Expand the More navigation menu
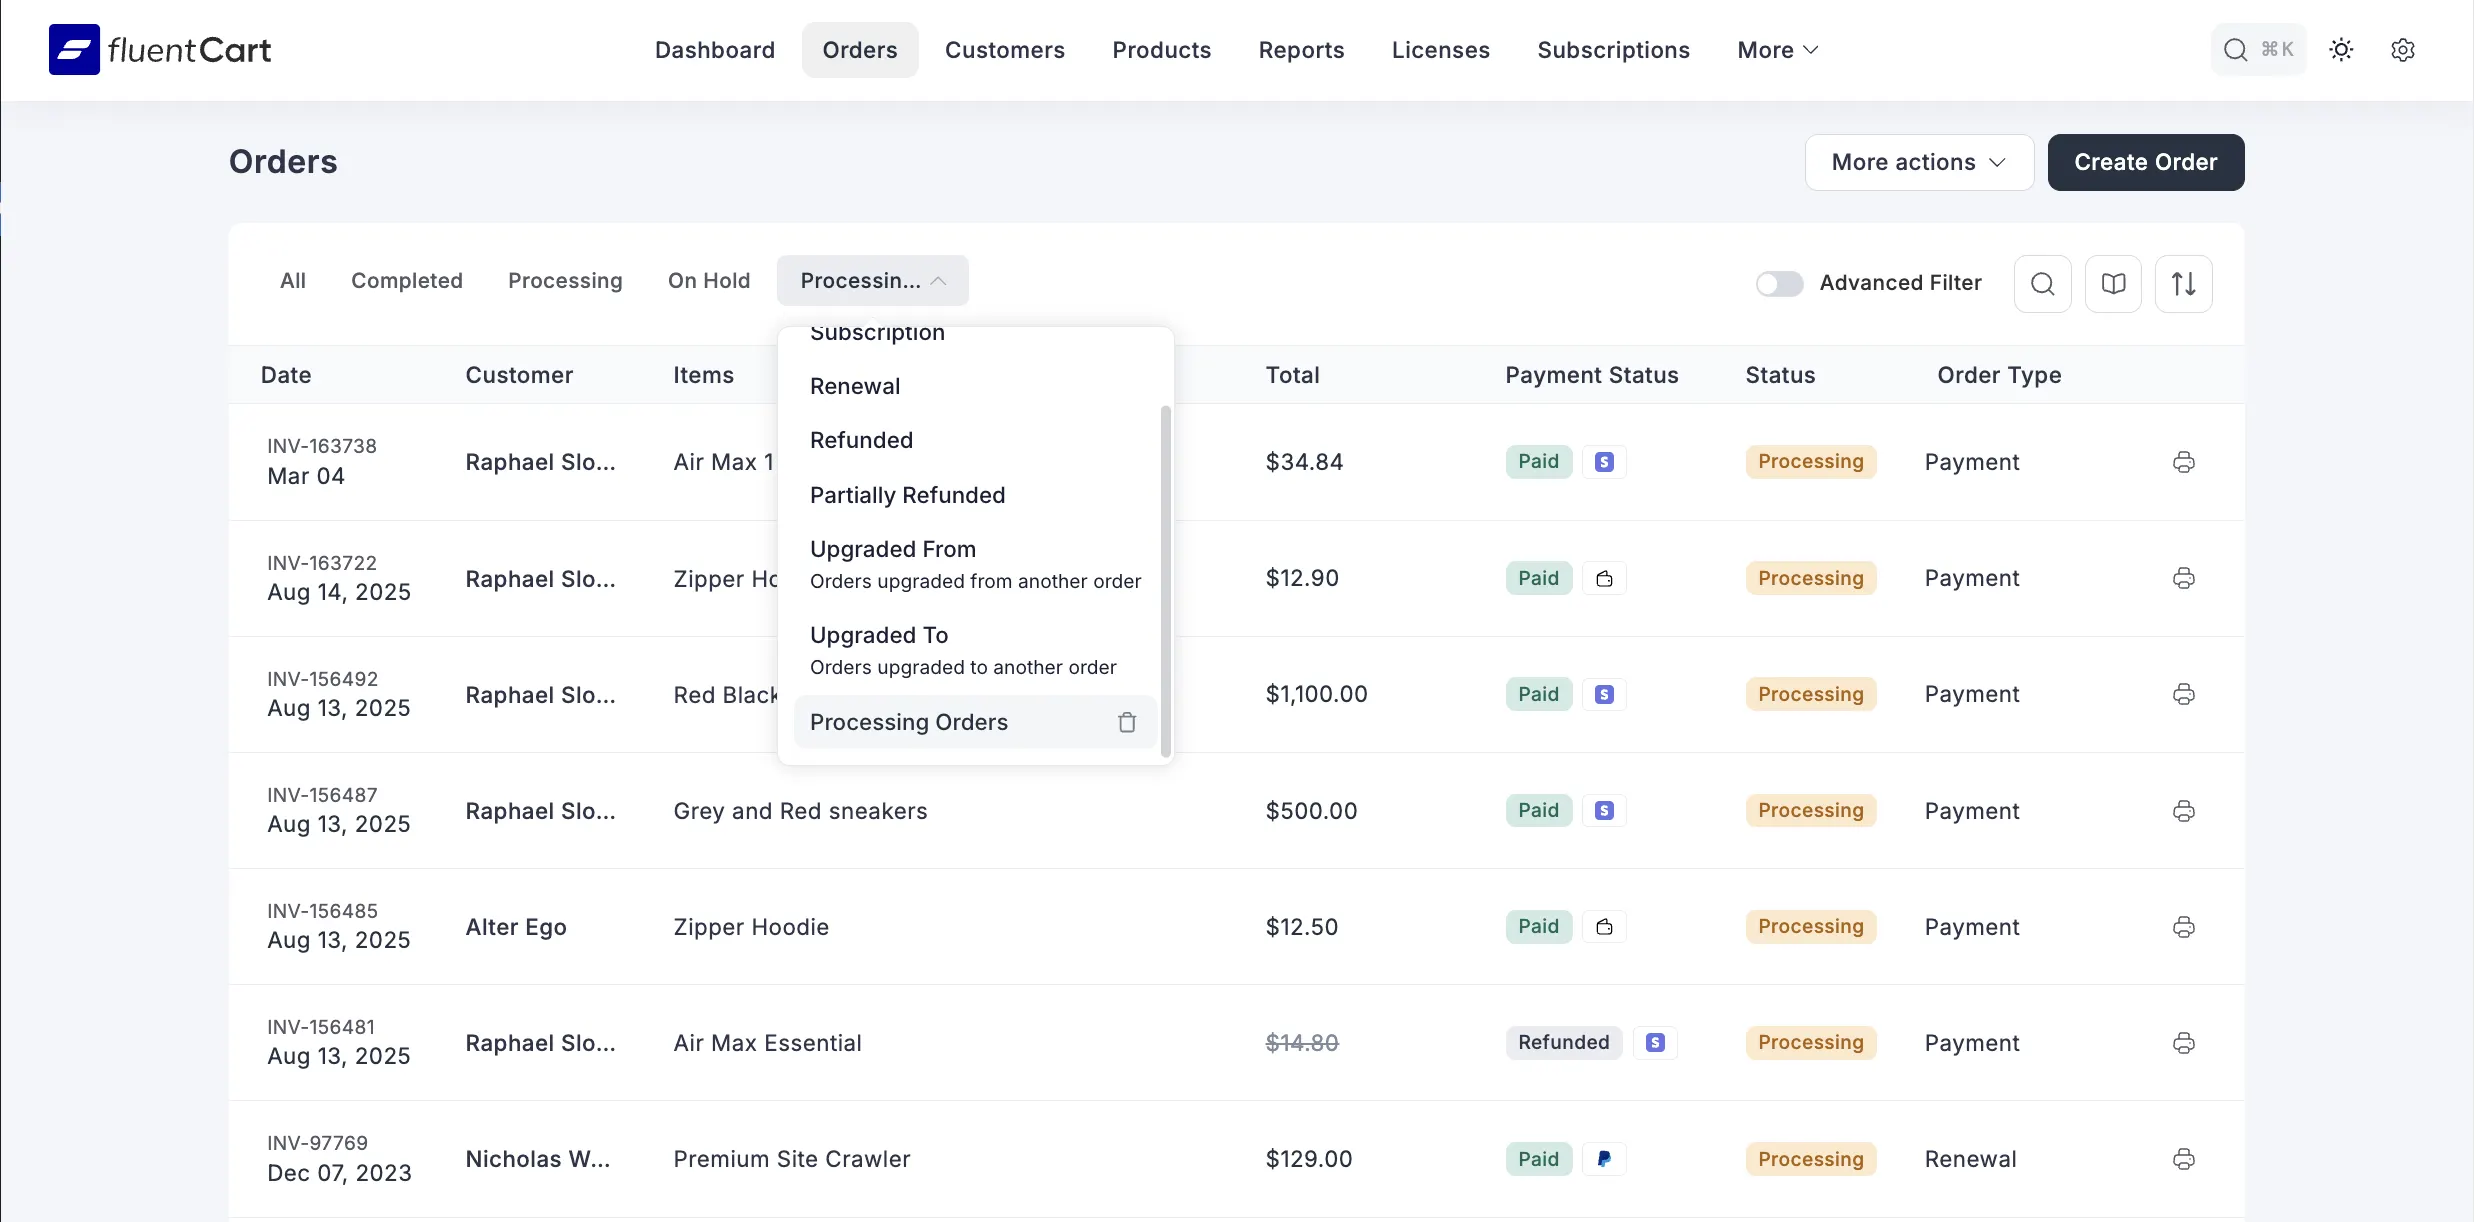 tap(1777, 50)
